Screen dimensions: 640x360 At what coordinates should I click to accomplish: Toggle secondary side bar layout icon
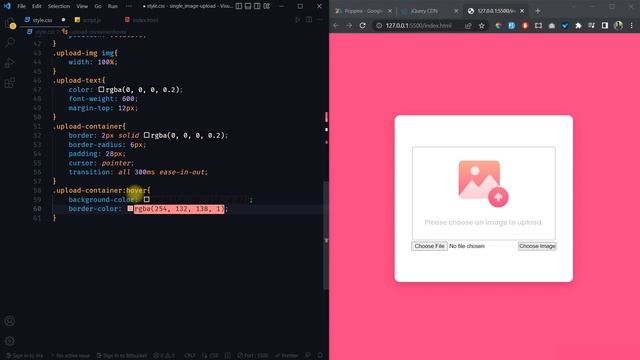(257, 6)
